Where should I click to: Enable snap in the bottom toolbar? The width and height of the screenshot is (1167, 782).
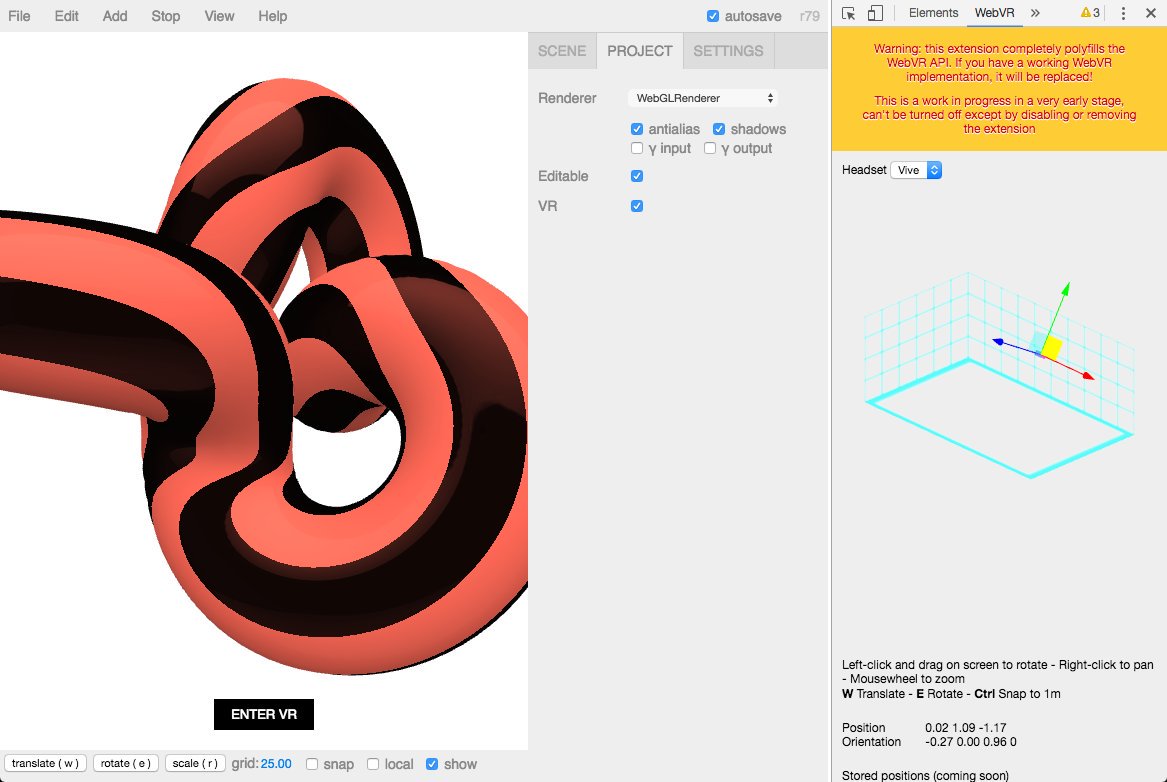(x=313, y=763)
